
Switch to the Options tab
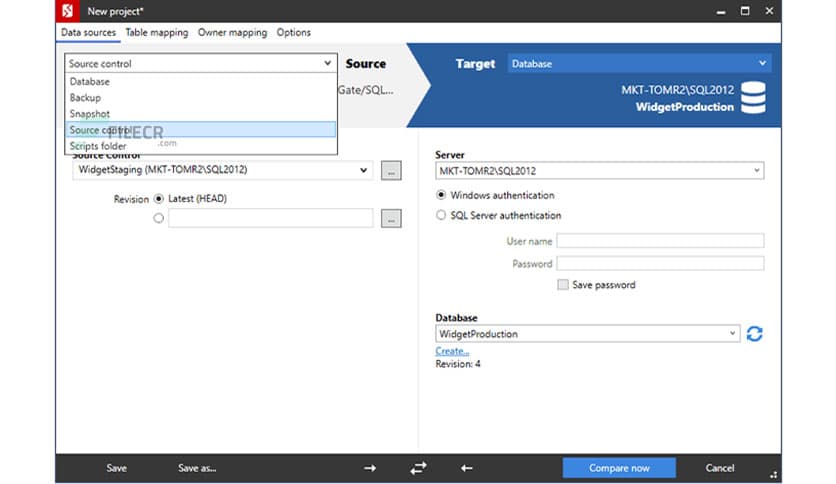293,33
